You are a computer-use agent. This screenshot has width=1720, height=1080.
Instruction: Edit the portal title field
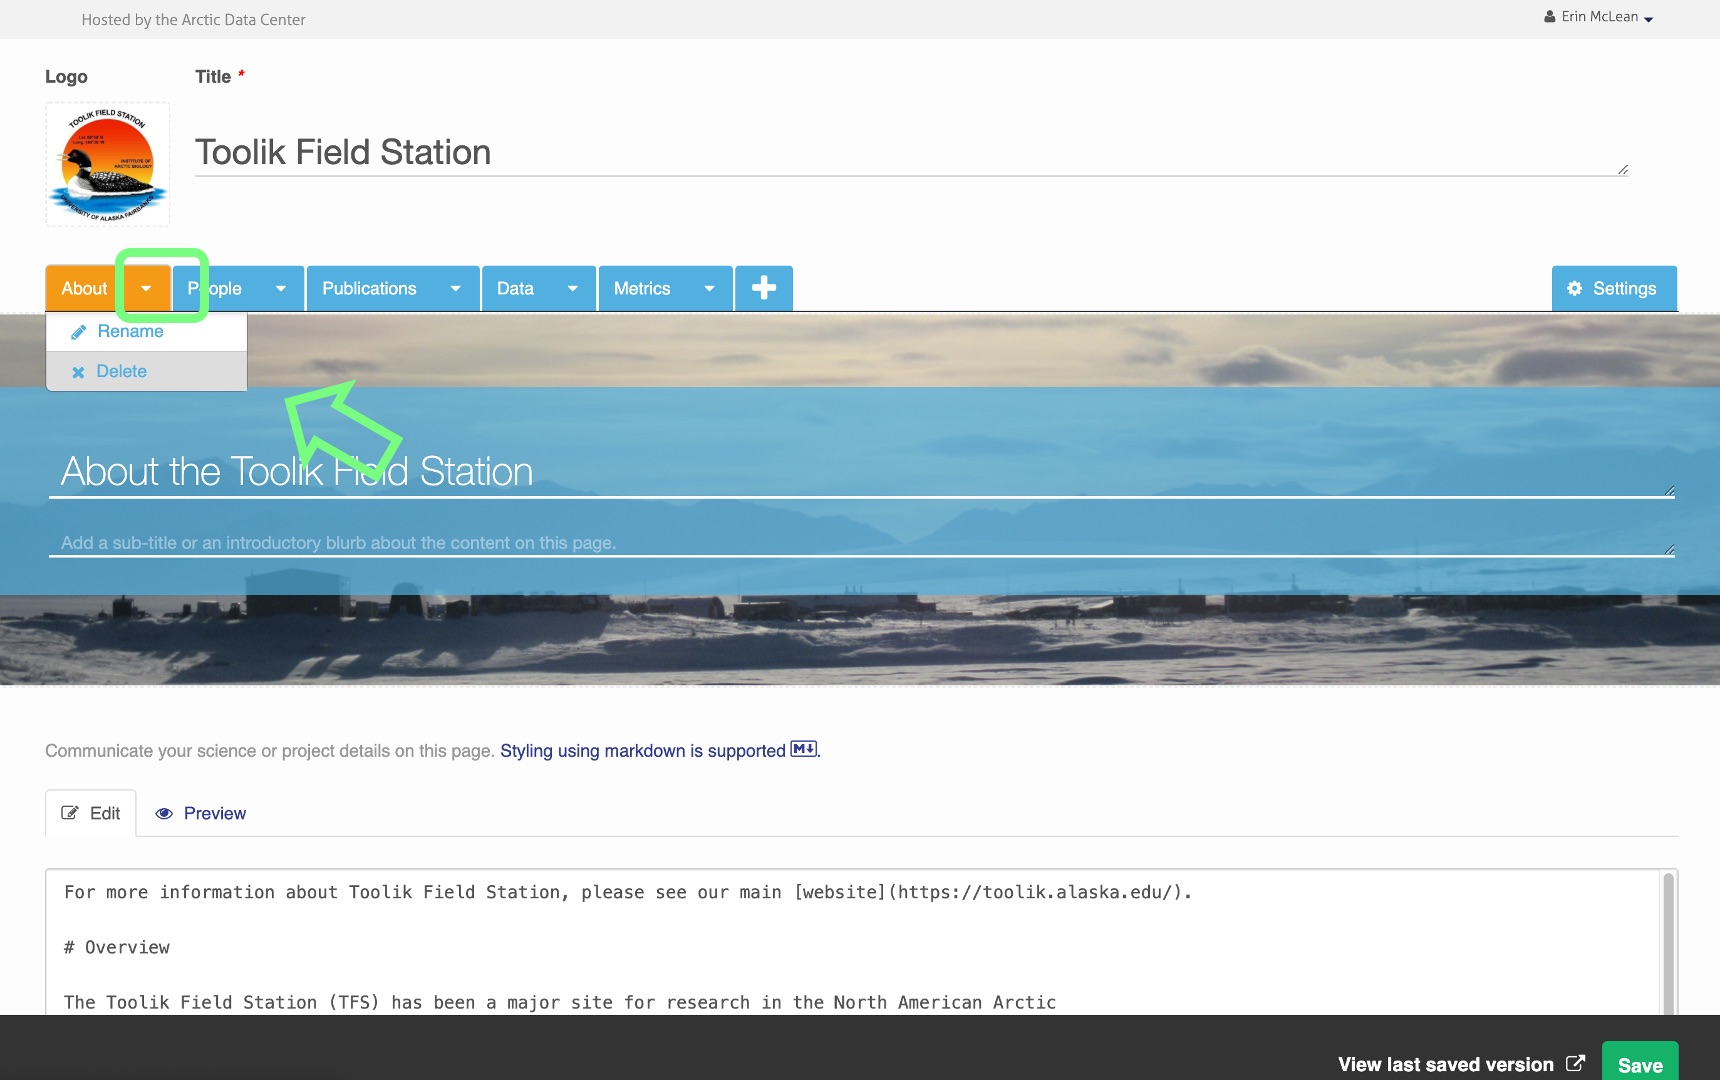point(911,152)
